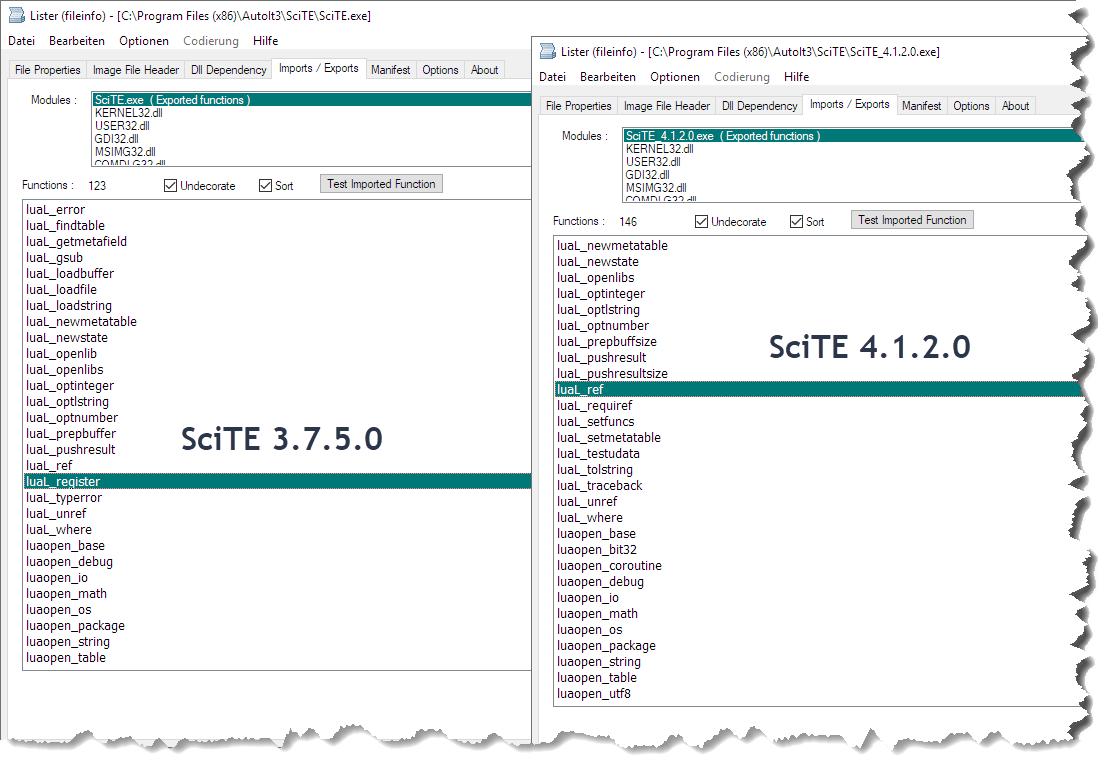The width and height of the screenshot is (1098, 757).
Task: Uncheck Undecorate in the SciTE 3.7.5.0 window
Action: [171, 186]
